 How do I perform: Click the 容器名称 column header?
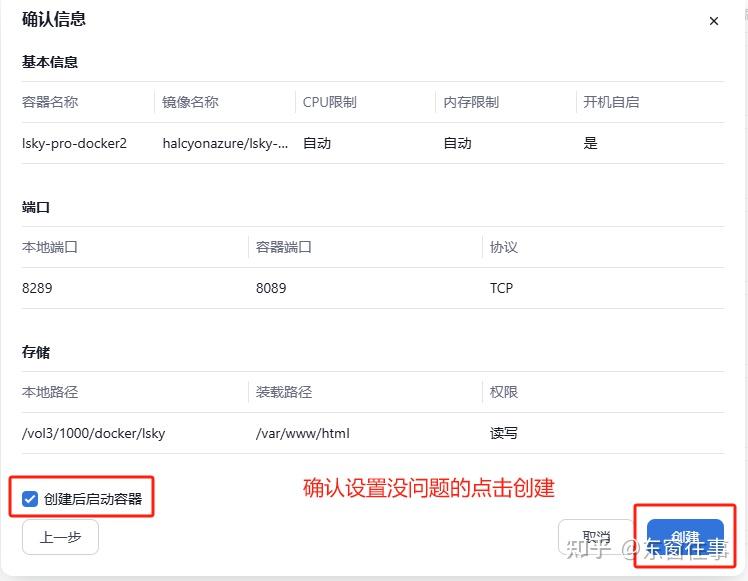[50, 102]
